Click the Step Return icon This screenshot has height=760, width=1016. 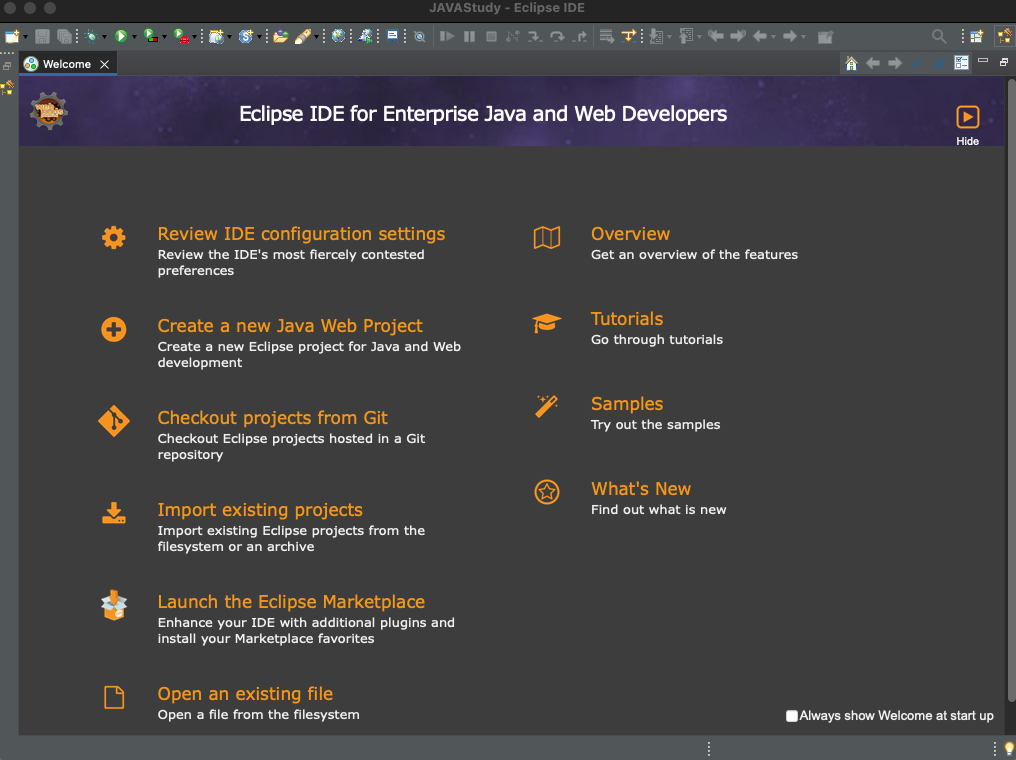click(579, 36)
